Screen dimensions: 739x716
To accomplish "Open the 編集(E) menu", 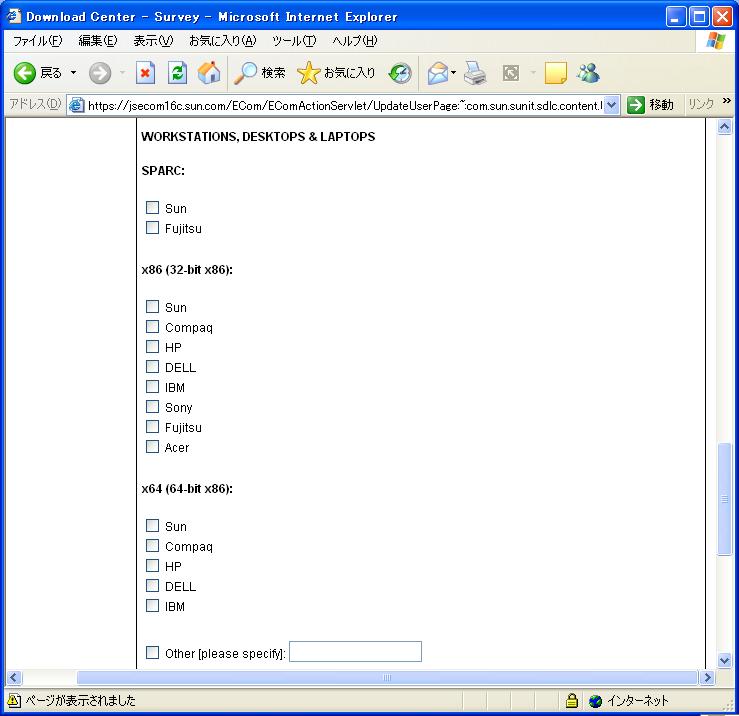I will 98,41.
